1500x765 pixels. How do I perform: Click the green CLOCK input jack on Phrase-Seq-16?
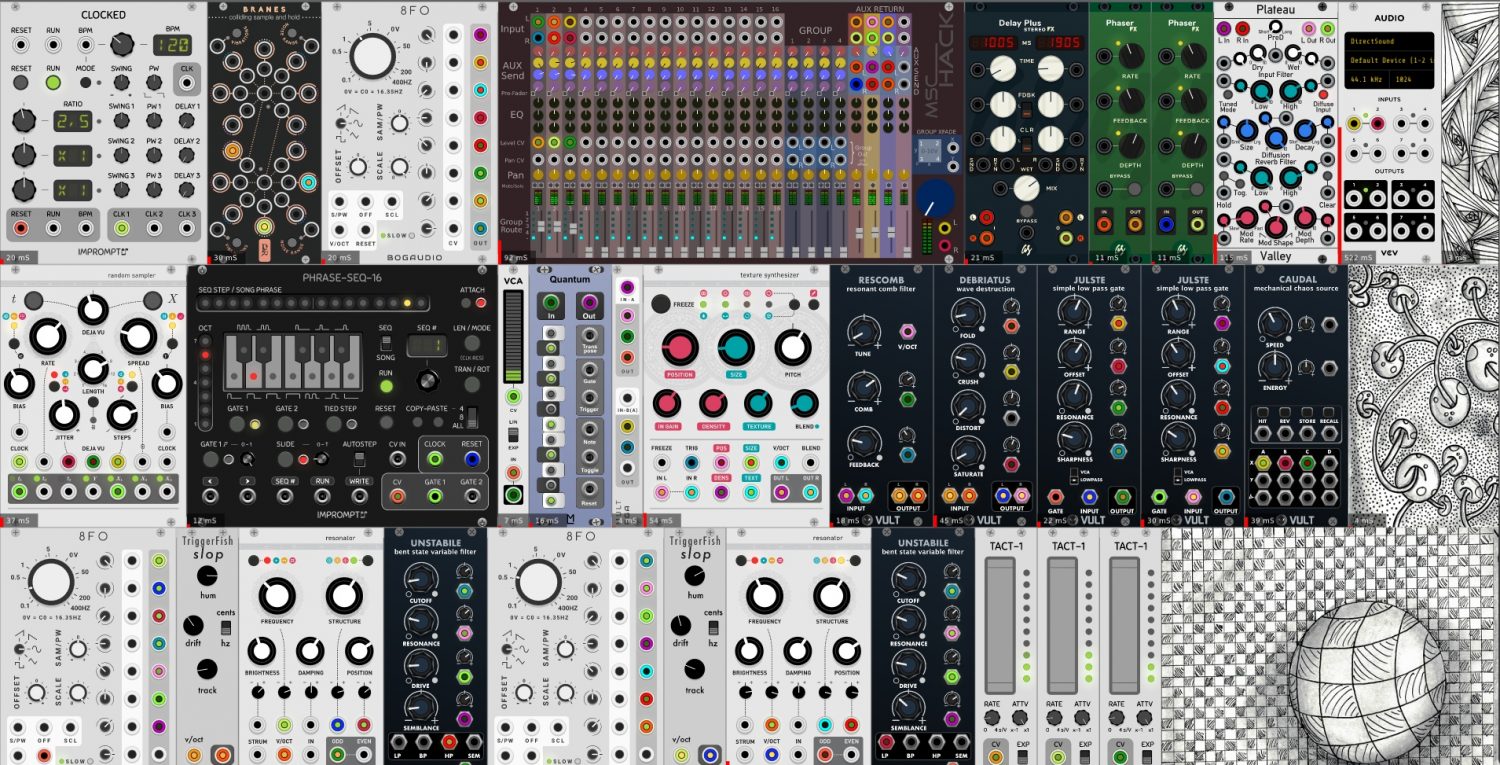[x=435, y=461]
